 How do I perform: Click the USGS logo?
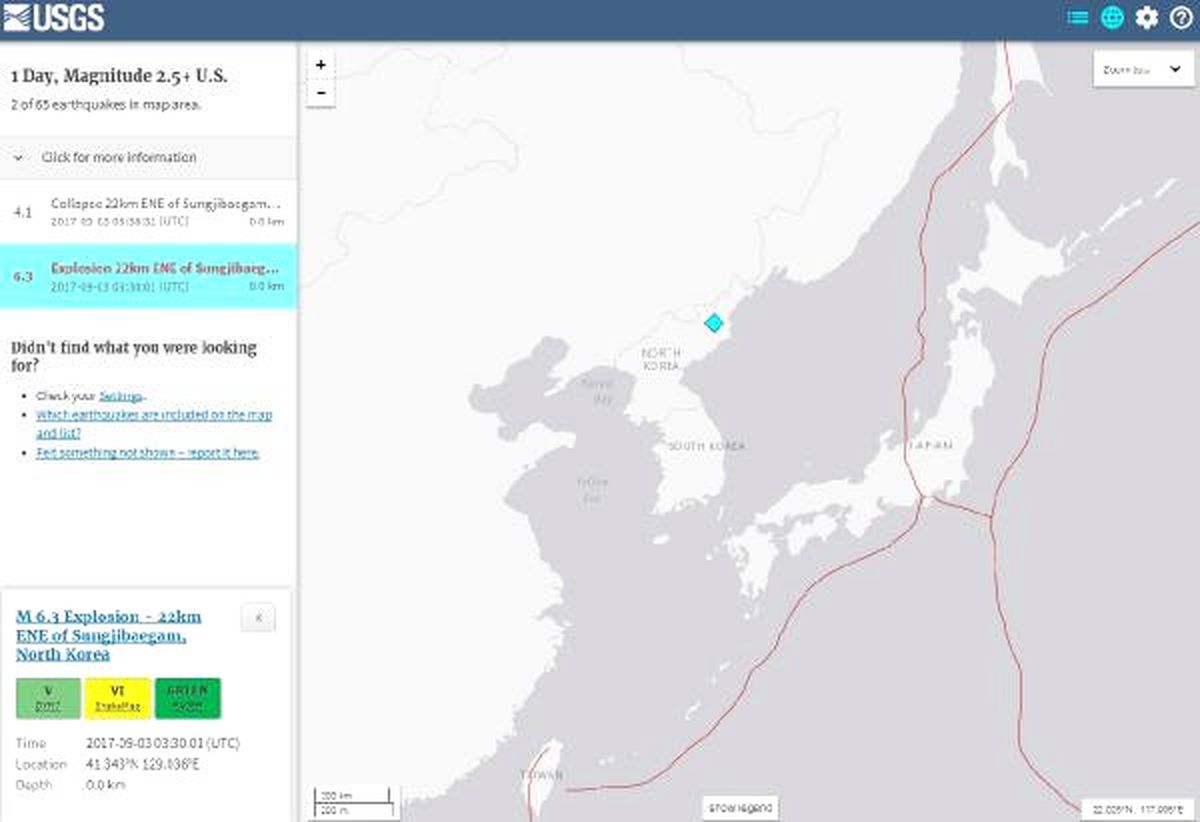click(x=54, y=17)
